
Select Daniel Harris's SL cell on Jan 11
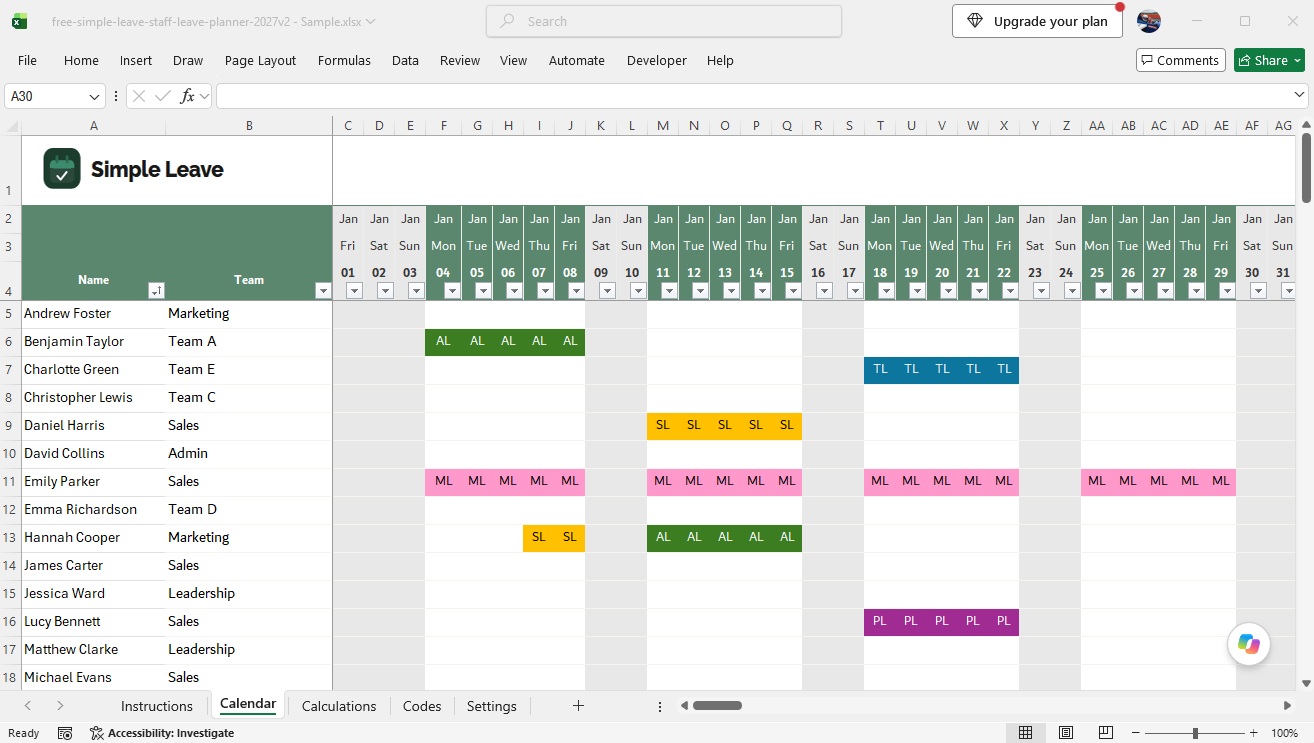[663, 426]
